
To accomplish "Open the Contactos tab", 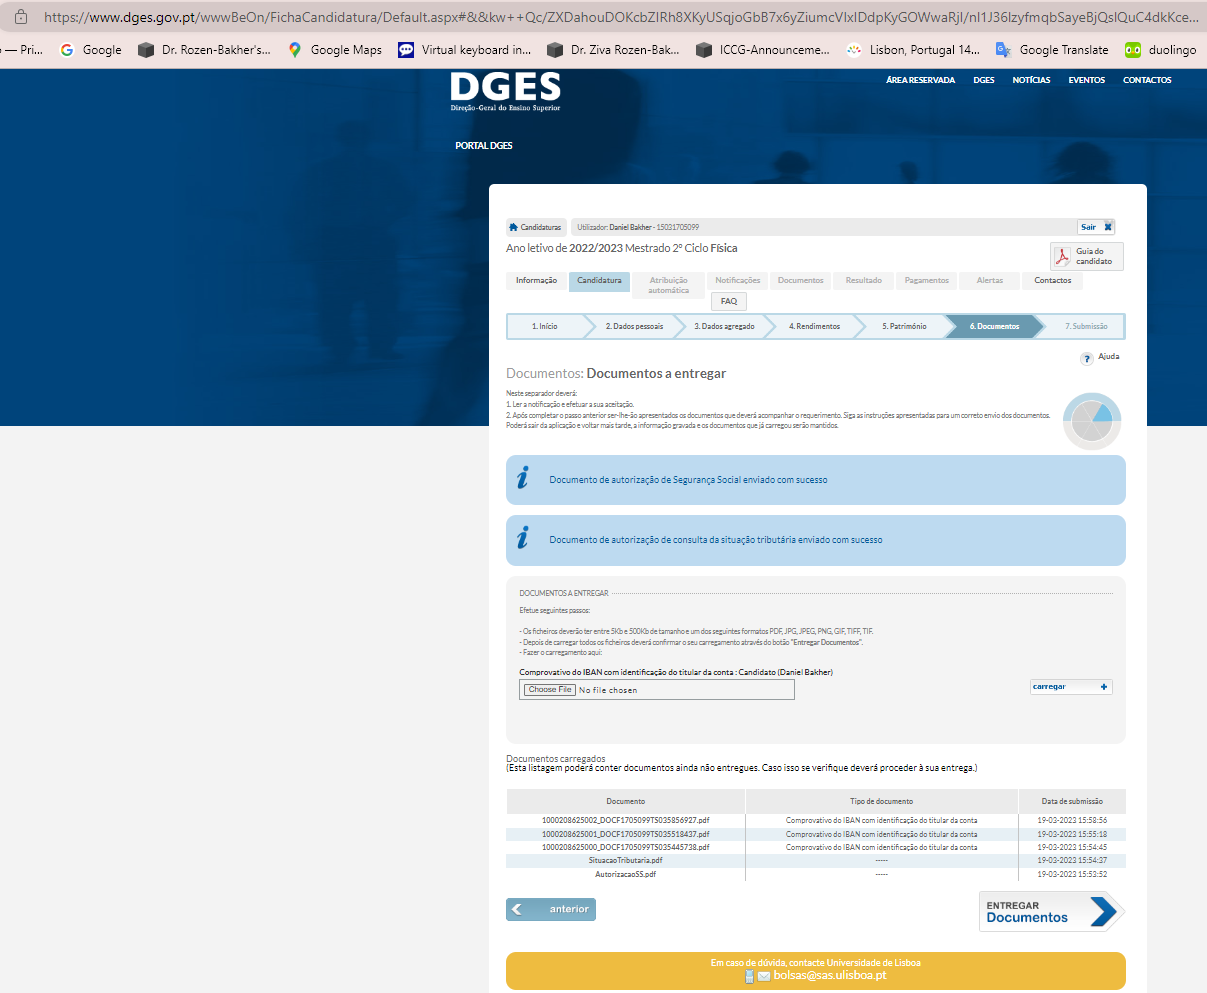I will pyautogui.click(x=1052, y=281).
